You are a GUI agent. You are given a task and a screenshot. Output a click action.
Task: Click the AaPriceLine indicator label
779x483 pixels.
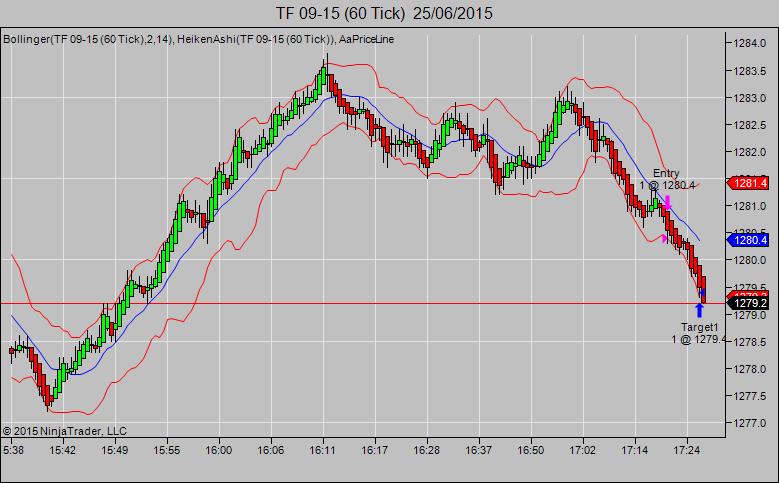[x=367, y=39]
